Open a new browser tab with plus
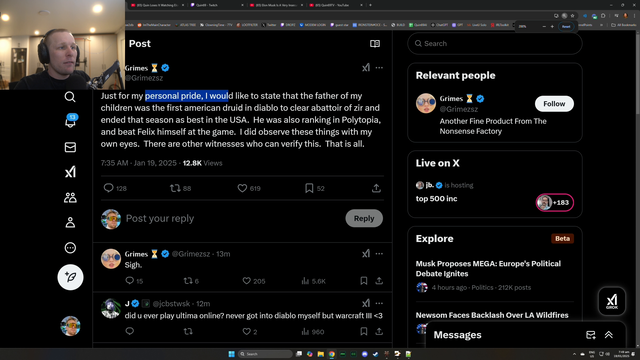Viewport: 640px width, 360px height. tap(370, 5)
